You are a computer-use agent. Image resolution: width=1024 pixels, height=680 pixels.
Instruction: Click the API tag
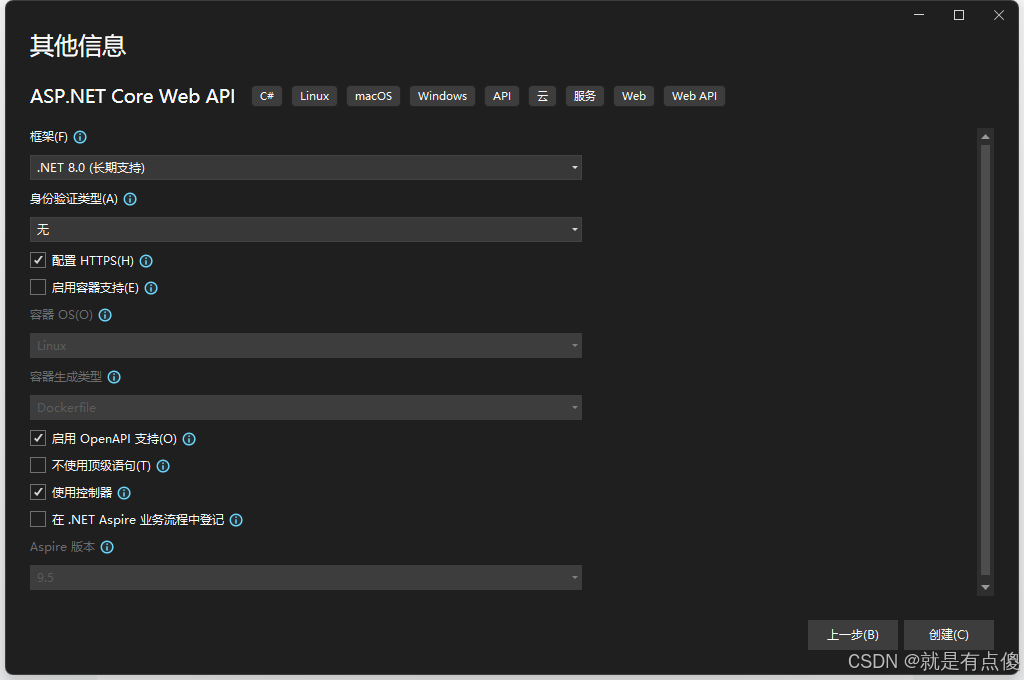click(x=502, y=96)
